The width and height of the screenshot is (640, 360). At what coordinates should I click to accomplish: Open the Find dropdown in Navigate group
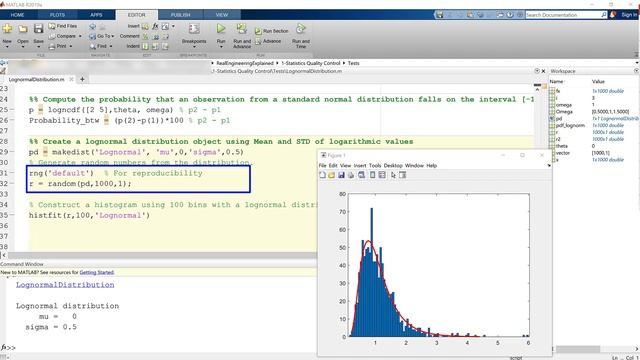[x=101, y=46]
